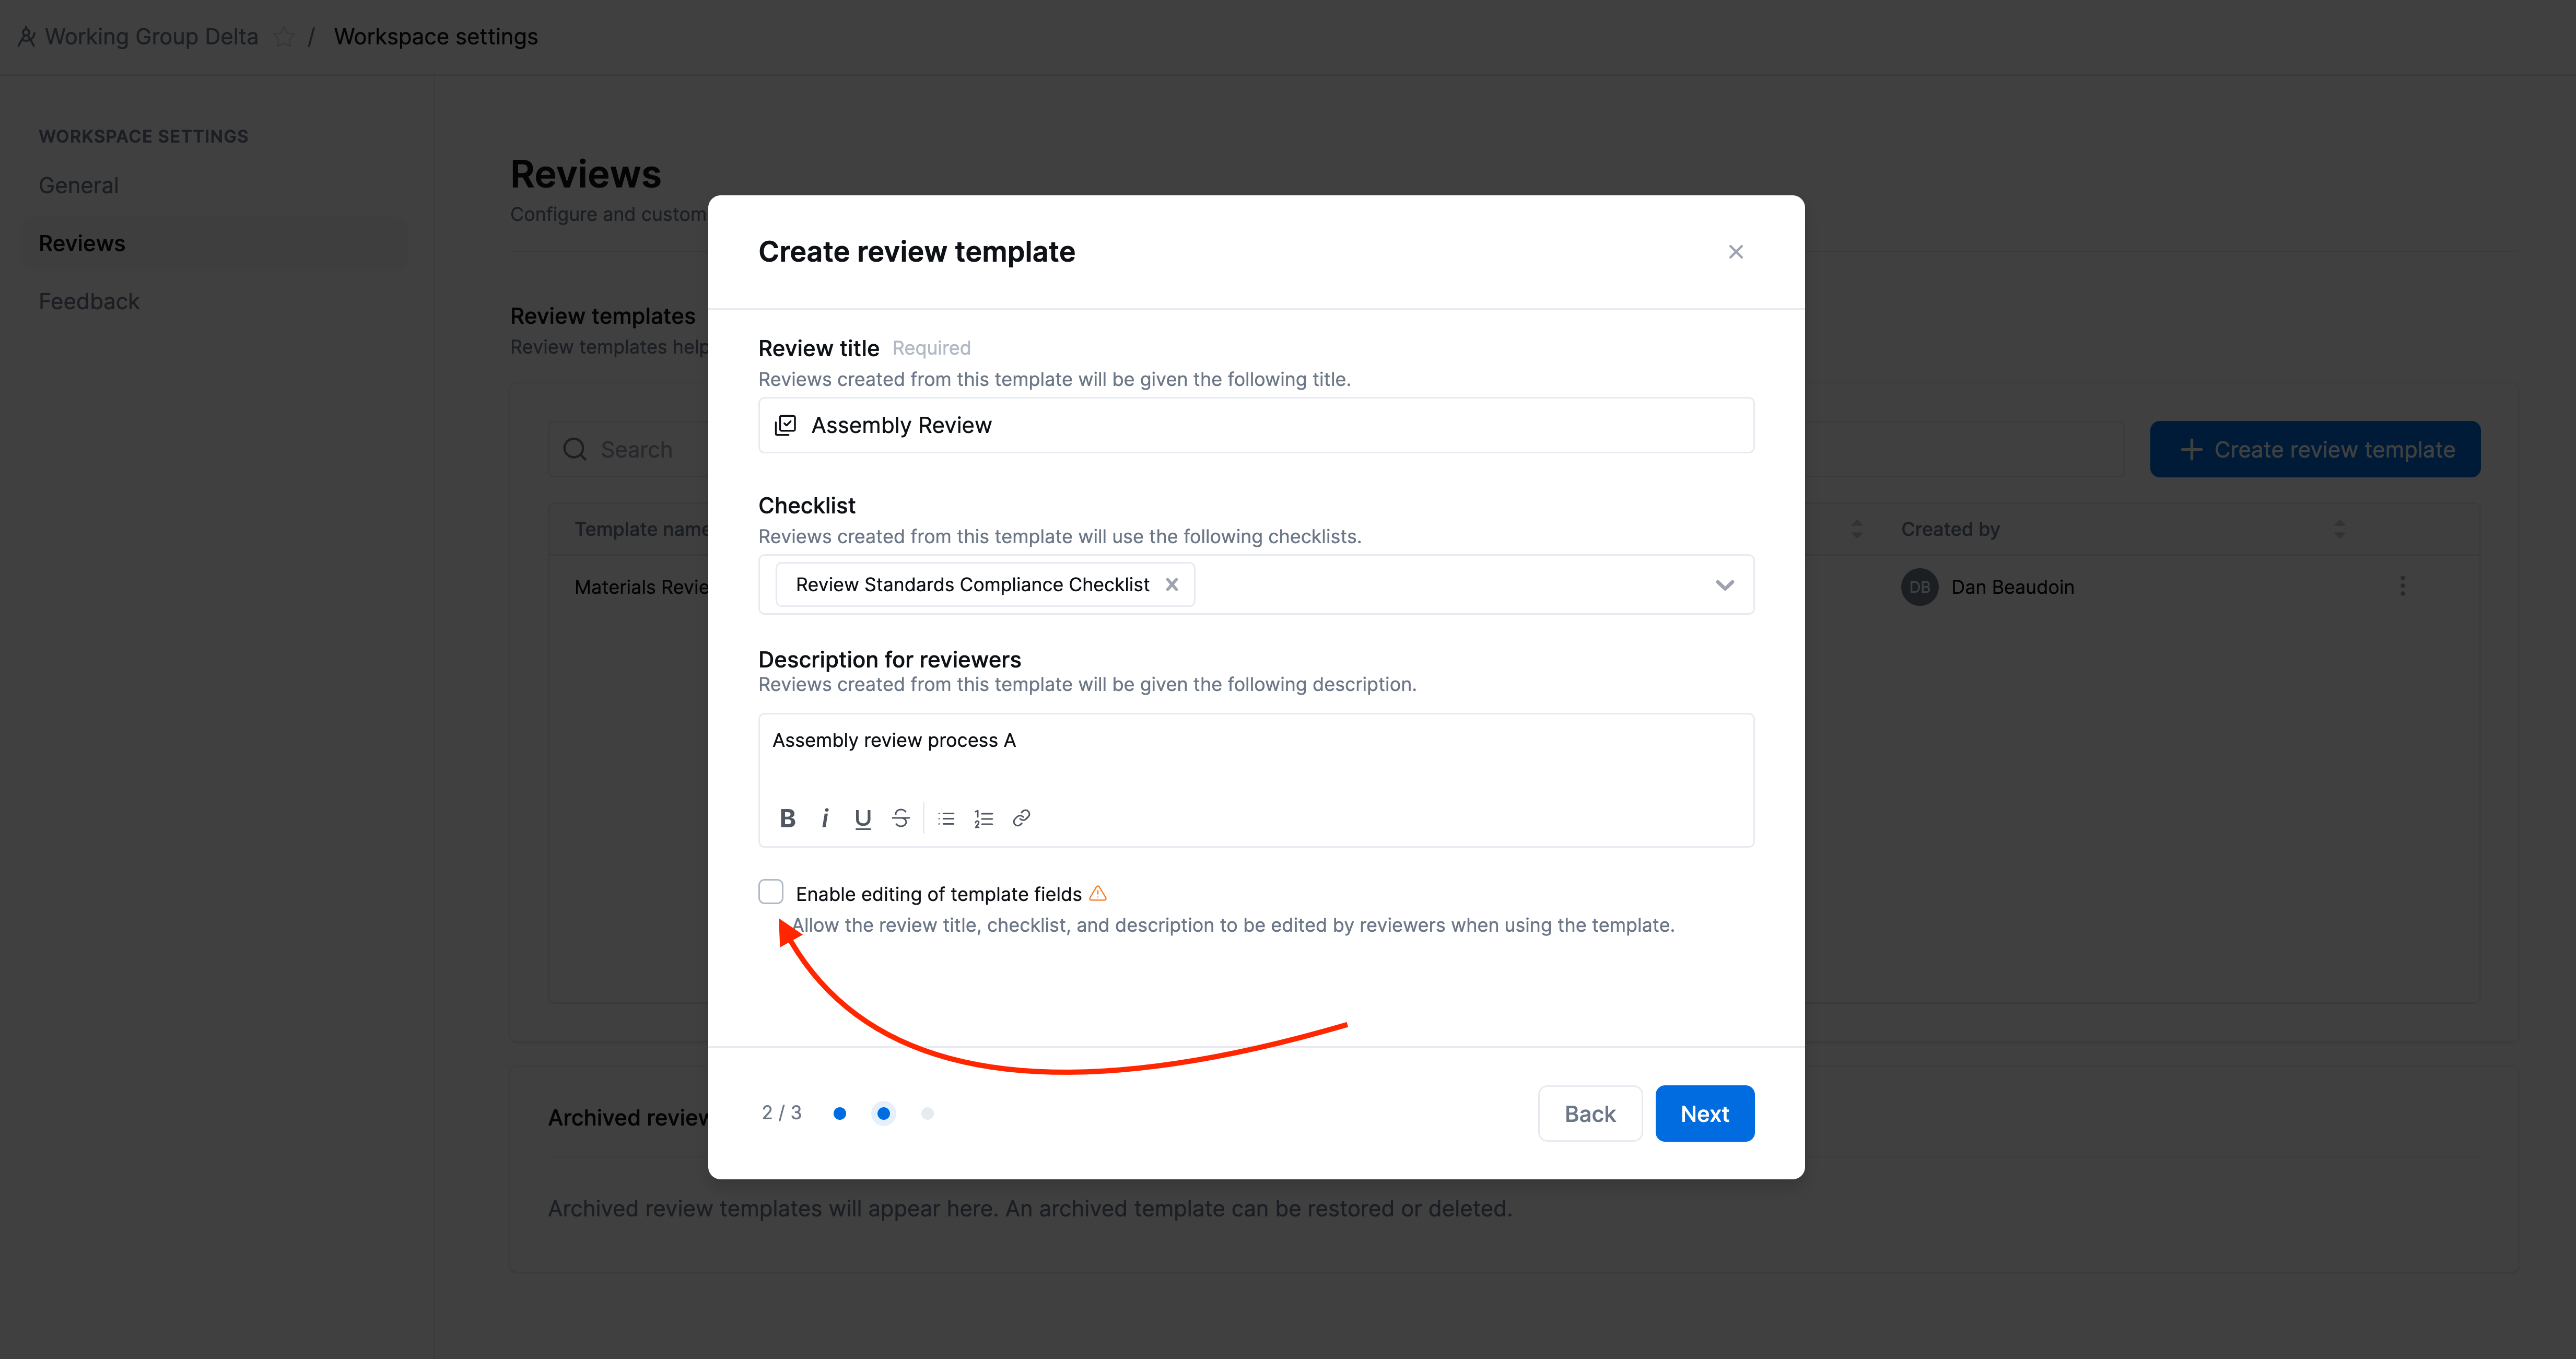Click the Review Standards Compliance Checklist label
Image resolution: width=2576 pixels, height=1359 pixels.
point(972,584)
